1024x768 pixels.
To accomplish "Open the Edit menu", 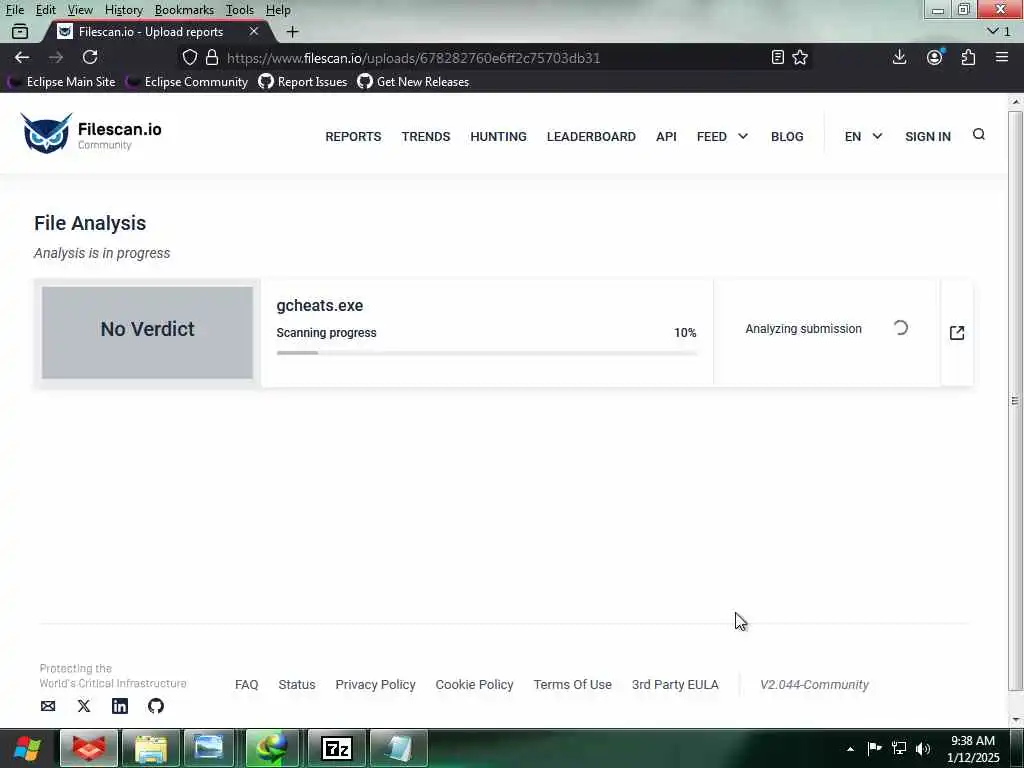I will tap(46, 10).
